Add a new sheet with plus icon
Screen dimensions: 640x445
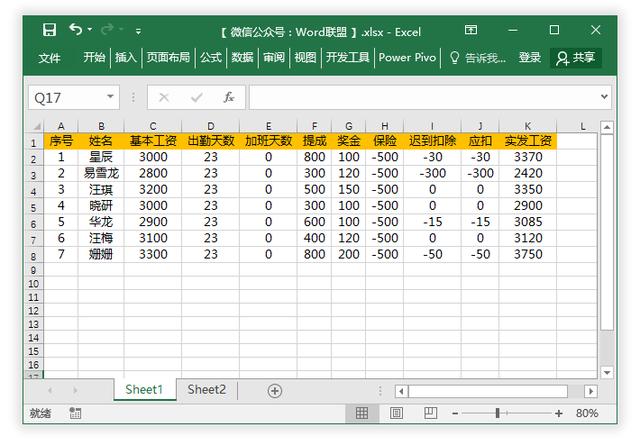click(x=274, y=390)
